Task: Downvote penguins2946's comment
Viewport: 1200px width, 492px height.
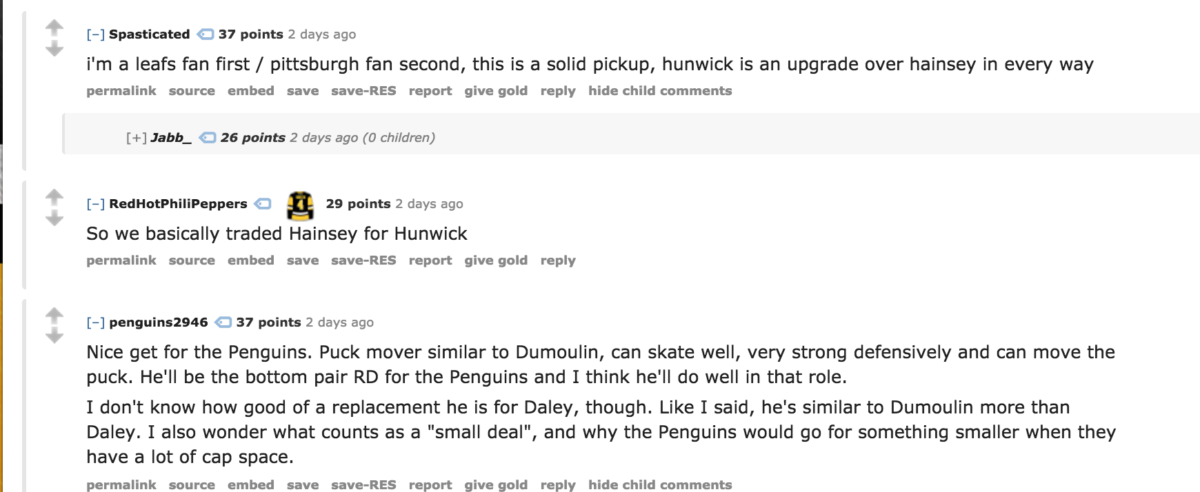Action: (54, 337)
